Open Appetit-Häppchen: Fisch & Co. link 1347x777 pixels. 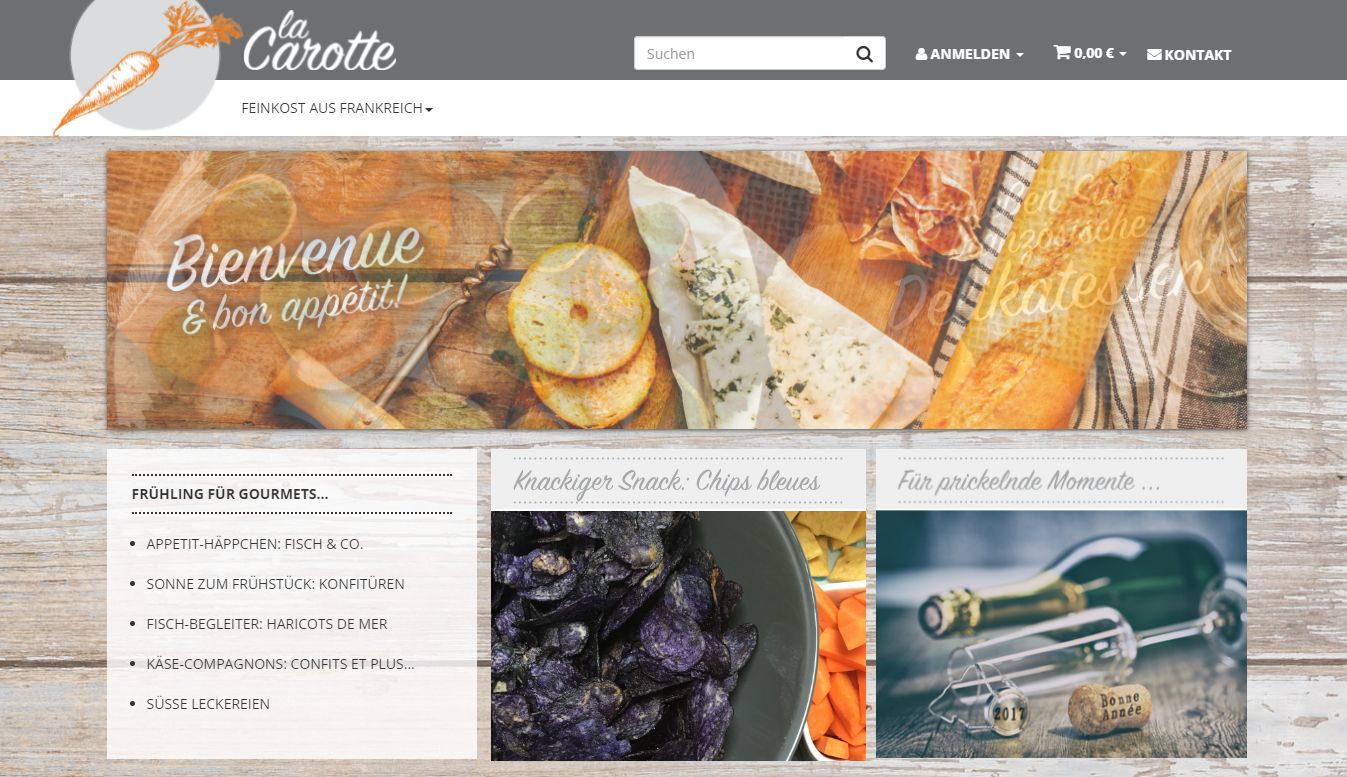tap(254, 544)
